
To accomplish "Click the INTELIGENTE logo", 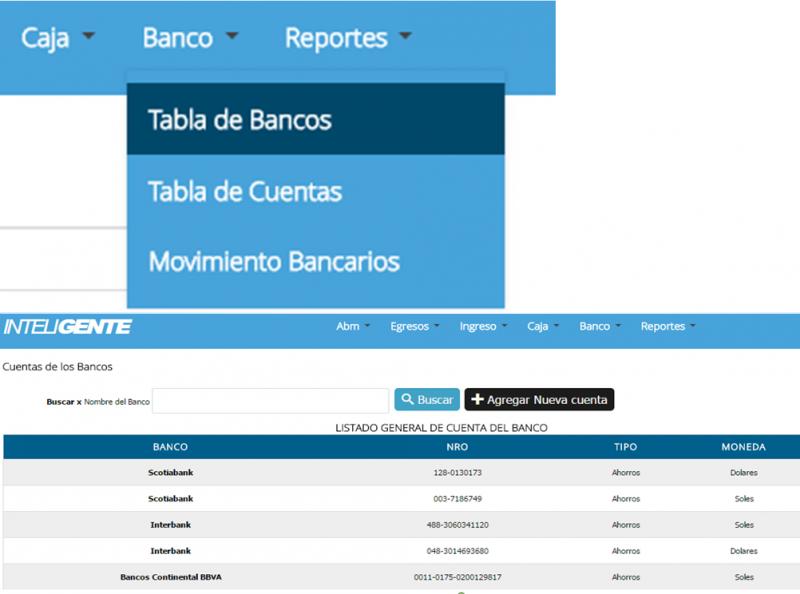I will point(67,327).
